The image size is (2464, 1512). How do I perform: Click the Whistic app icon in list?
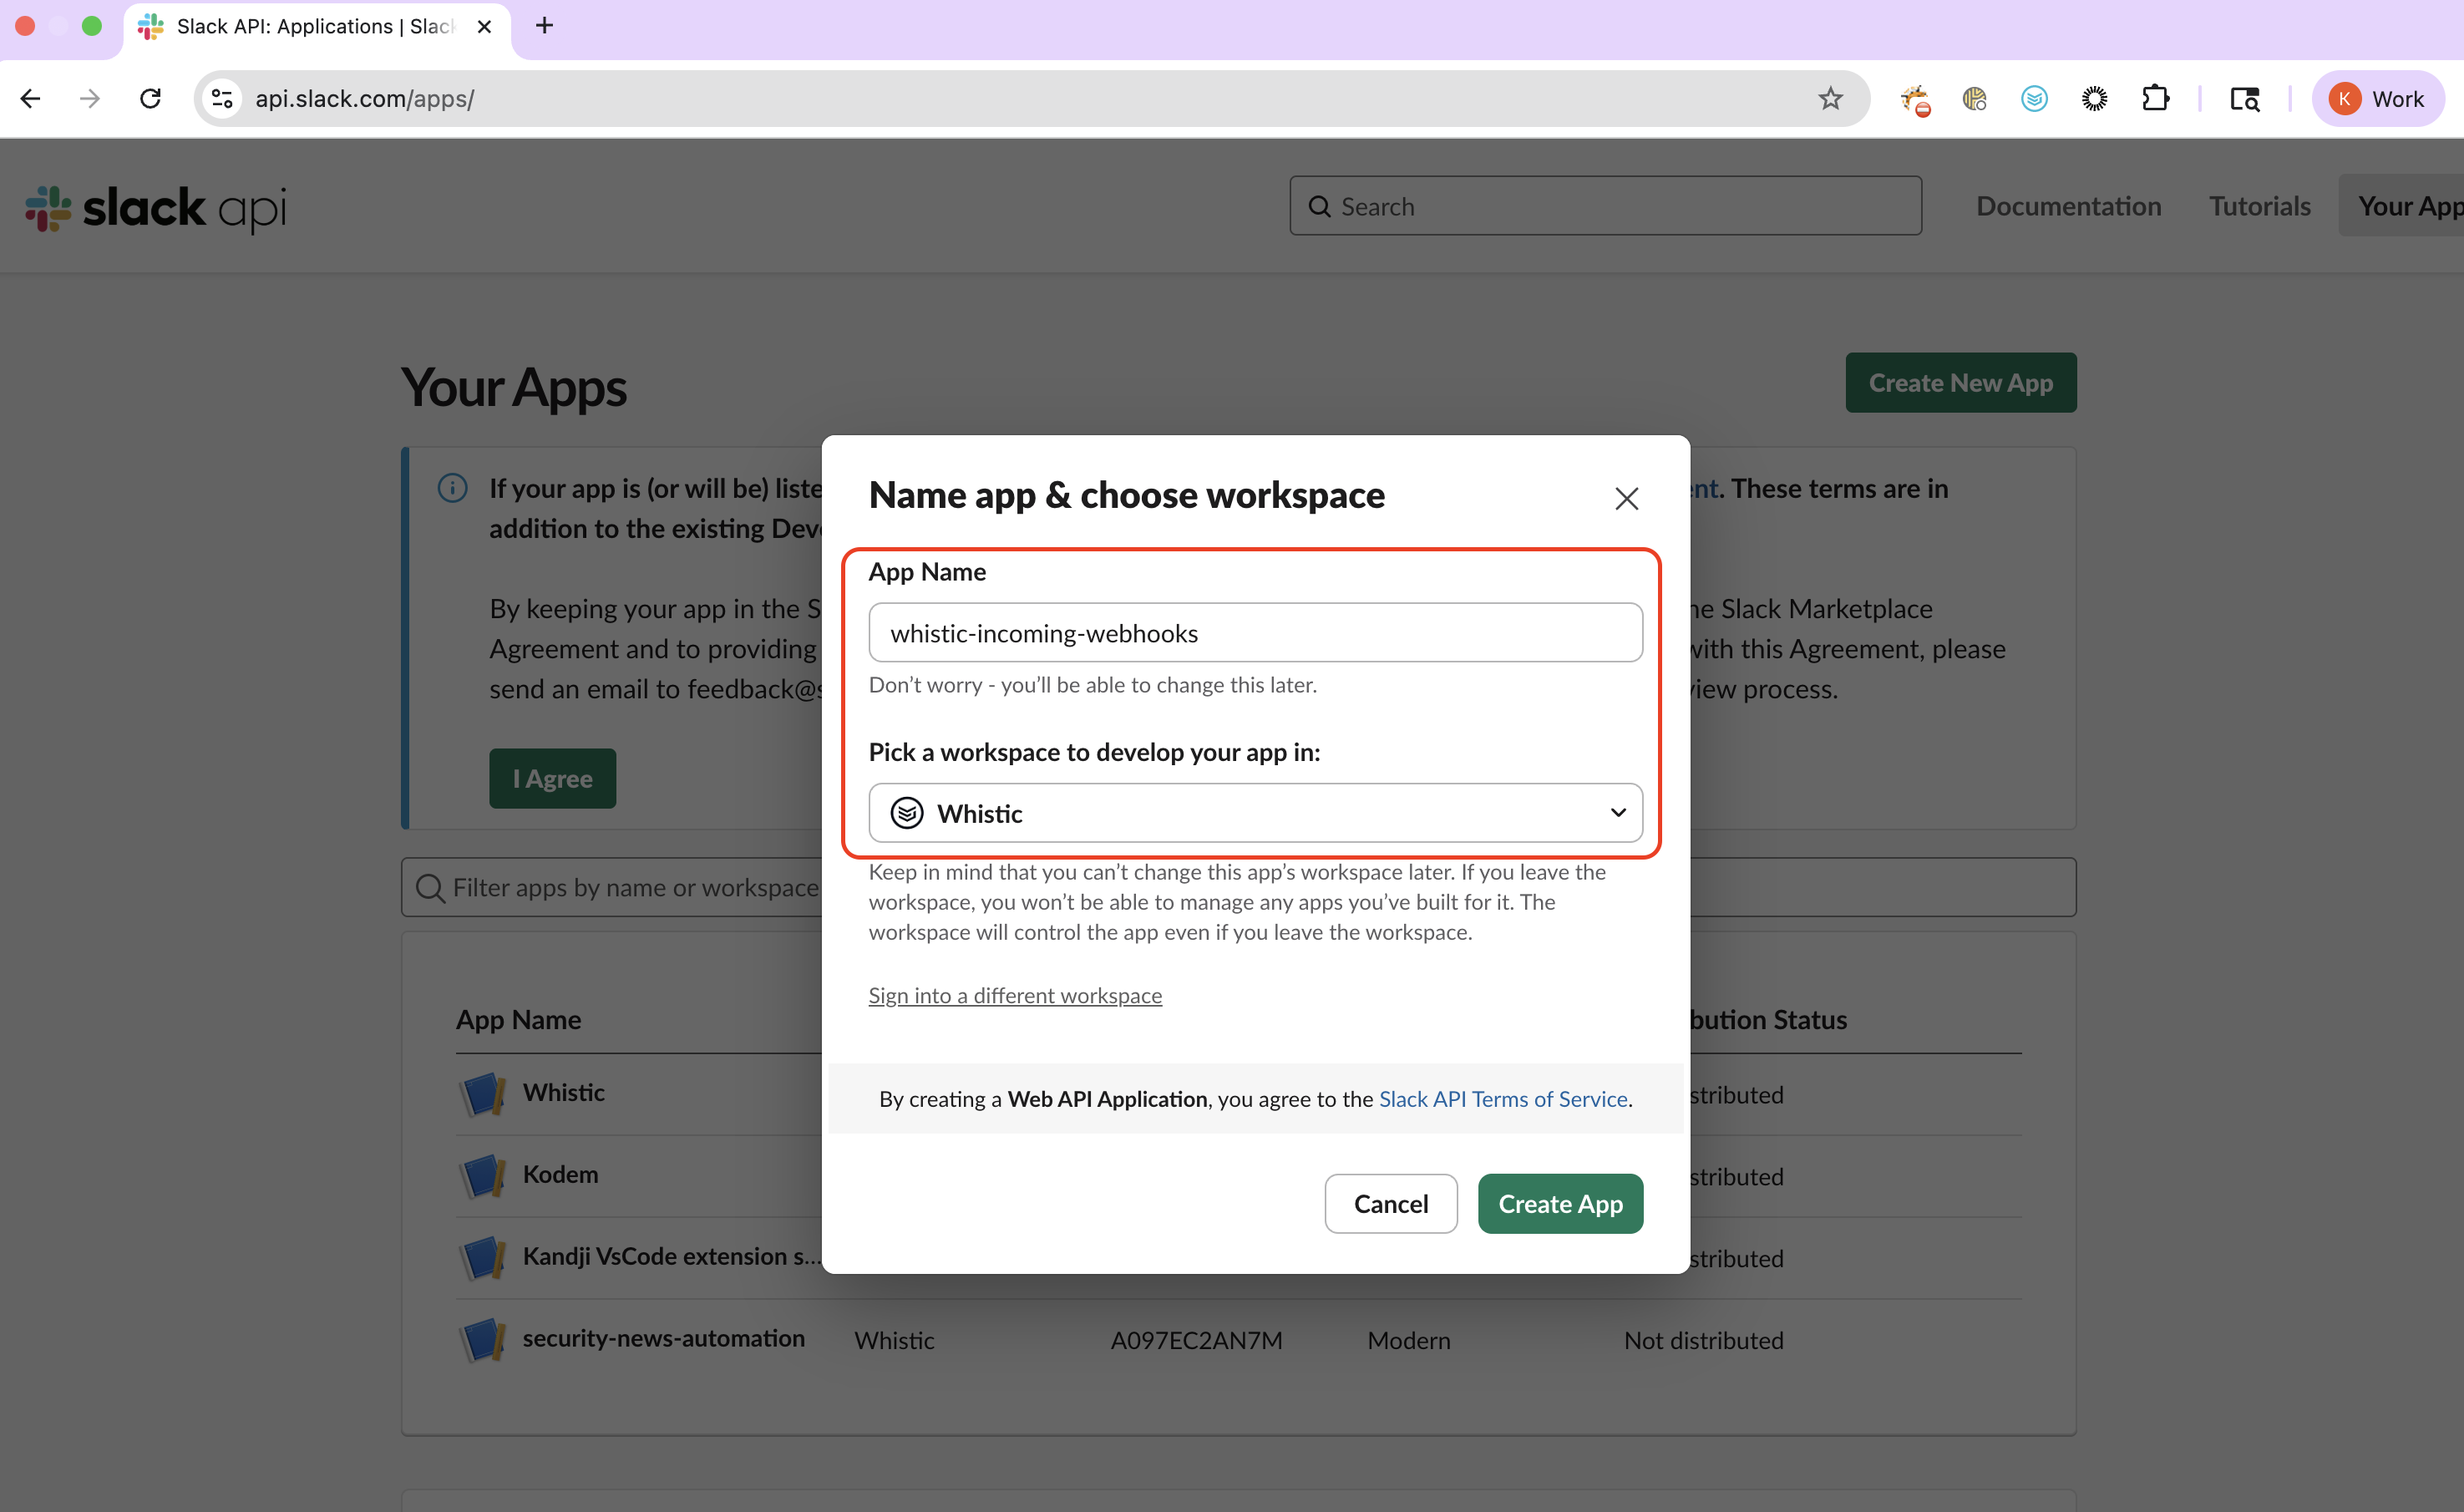click(483, 1093)
